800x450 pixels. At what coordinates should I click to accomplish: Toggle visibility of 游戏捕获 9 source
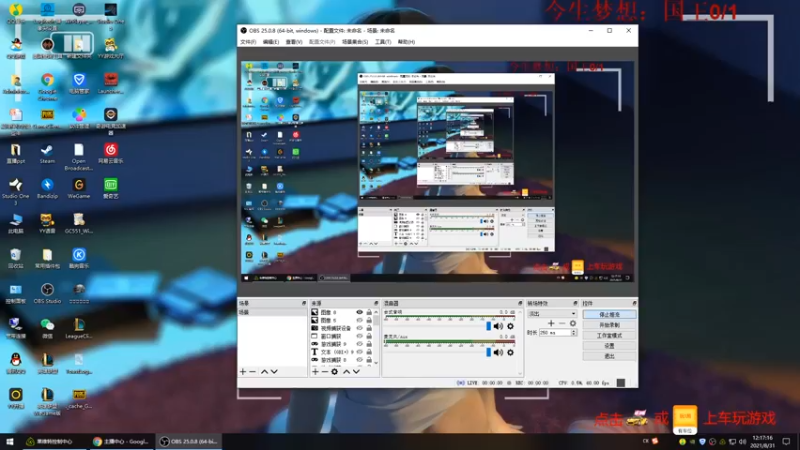[x=359, y=344]
